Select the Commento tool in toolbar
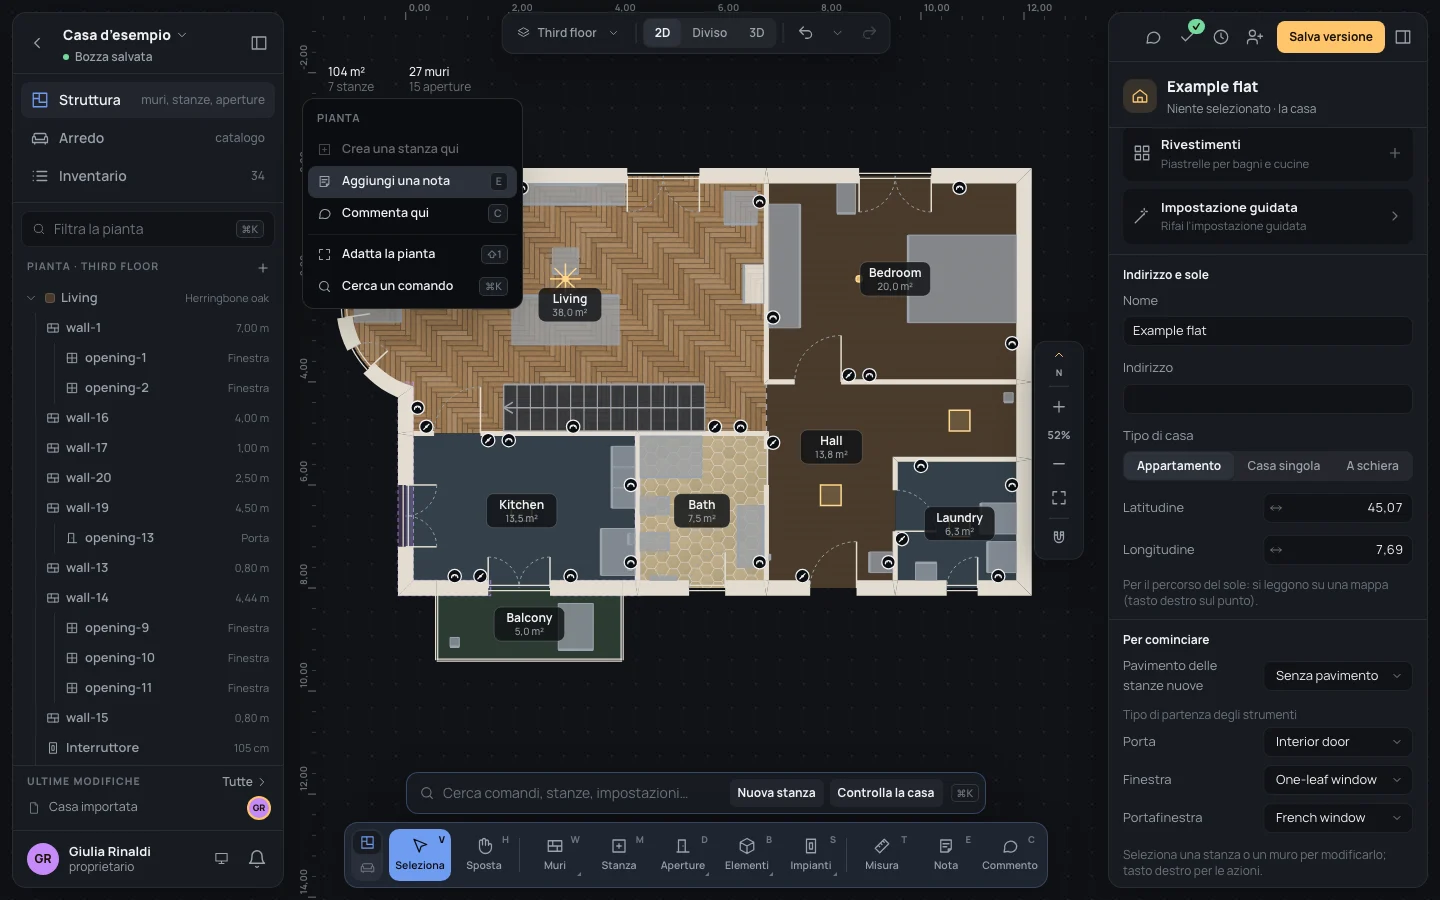Viewport: 1440px width, 900px height. coord(1010,855)
